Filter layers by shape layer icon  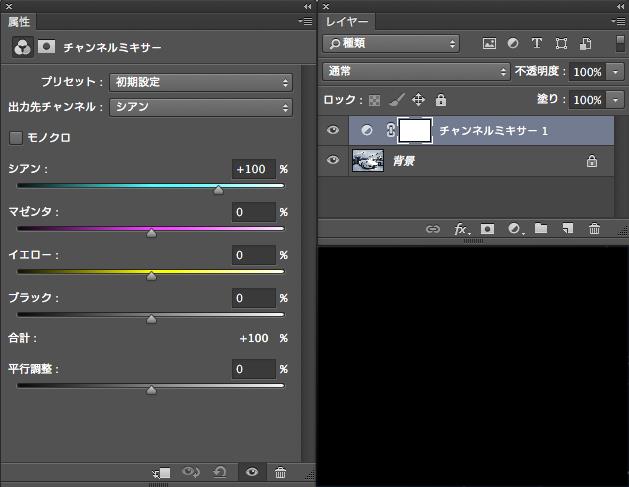coord(561,43)
